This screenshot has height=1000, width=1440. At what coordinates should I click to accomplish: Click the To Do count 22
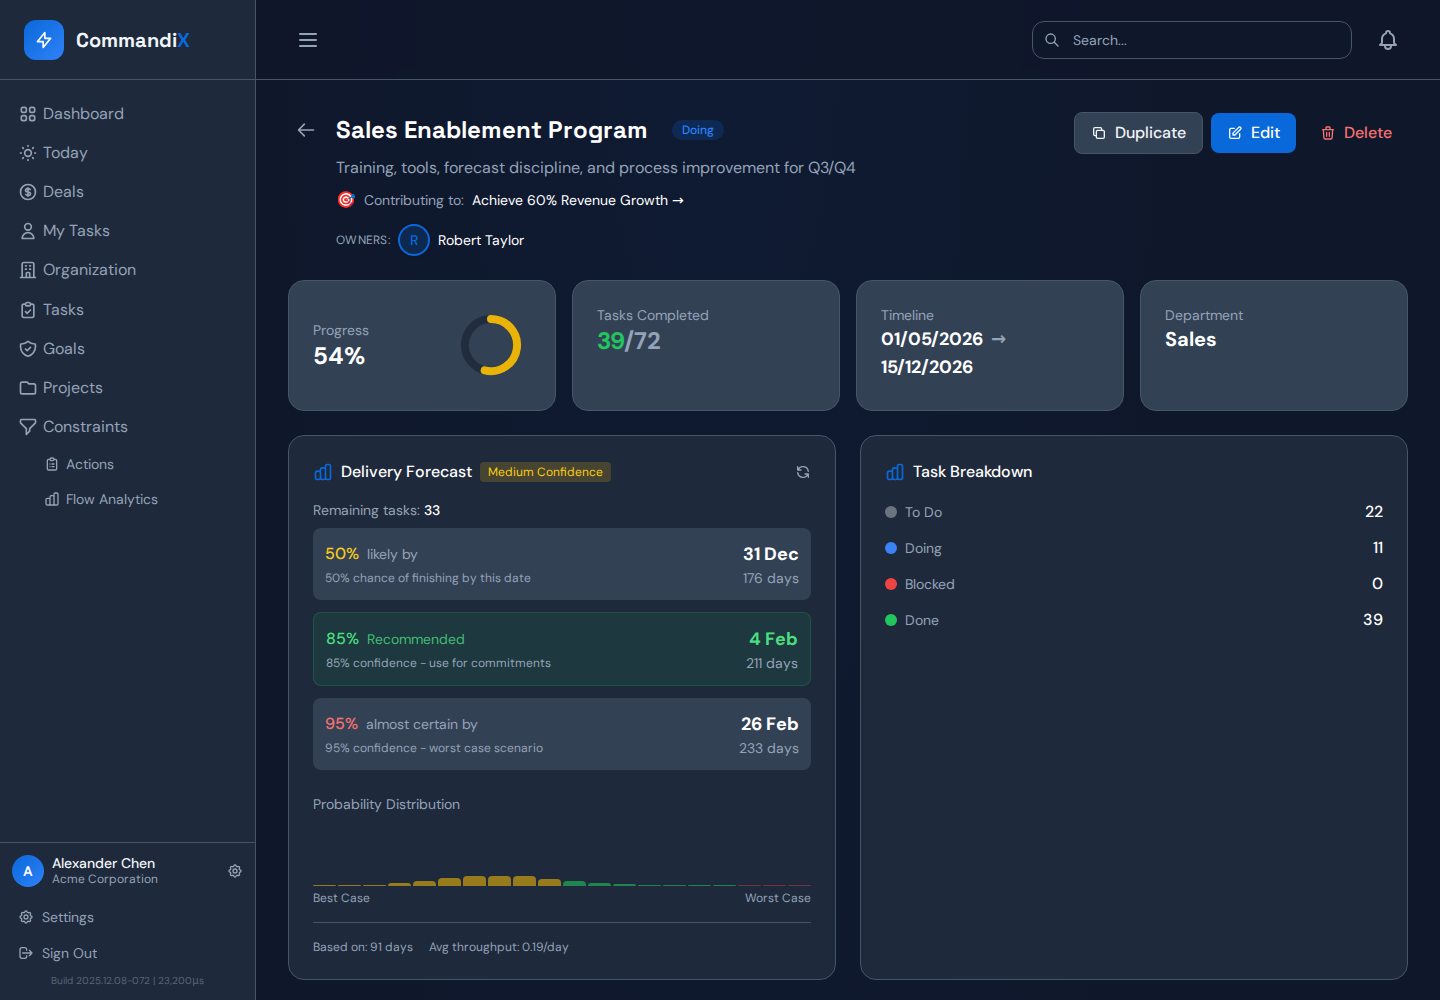(1374, 512)
